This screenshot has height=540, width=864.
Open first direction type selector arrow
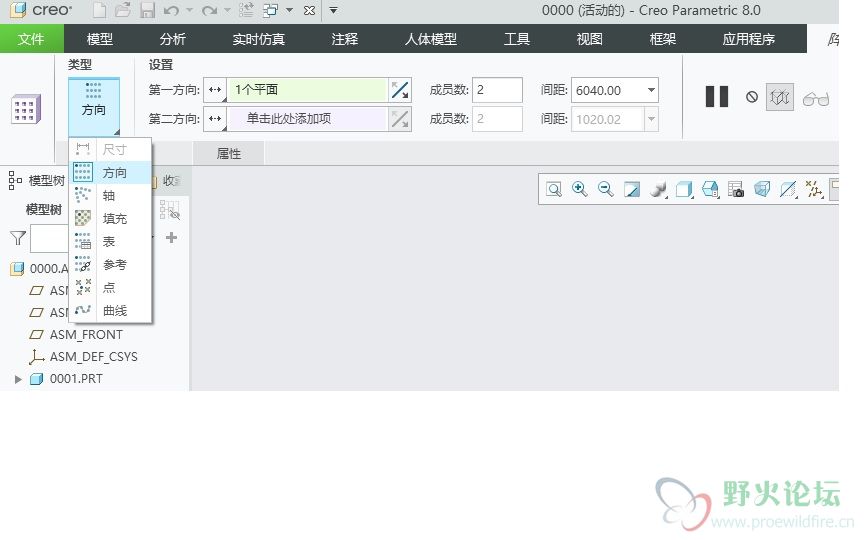215,90
